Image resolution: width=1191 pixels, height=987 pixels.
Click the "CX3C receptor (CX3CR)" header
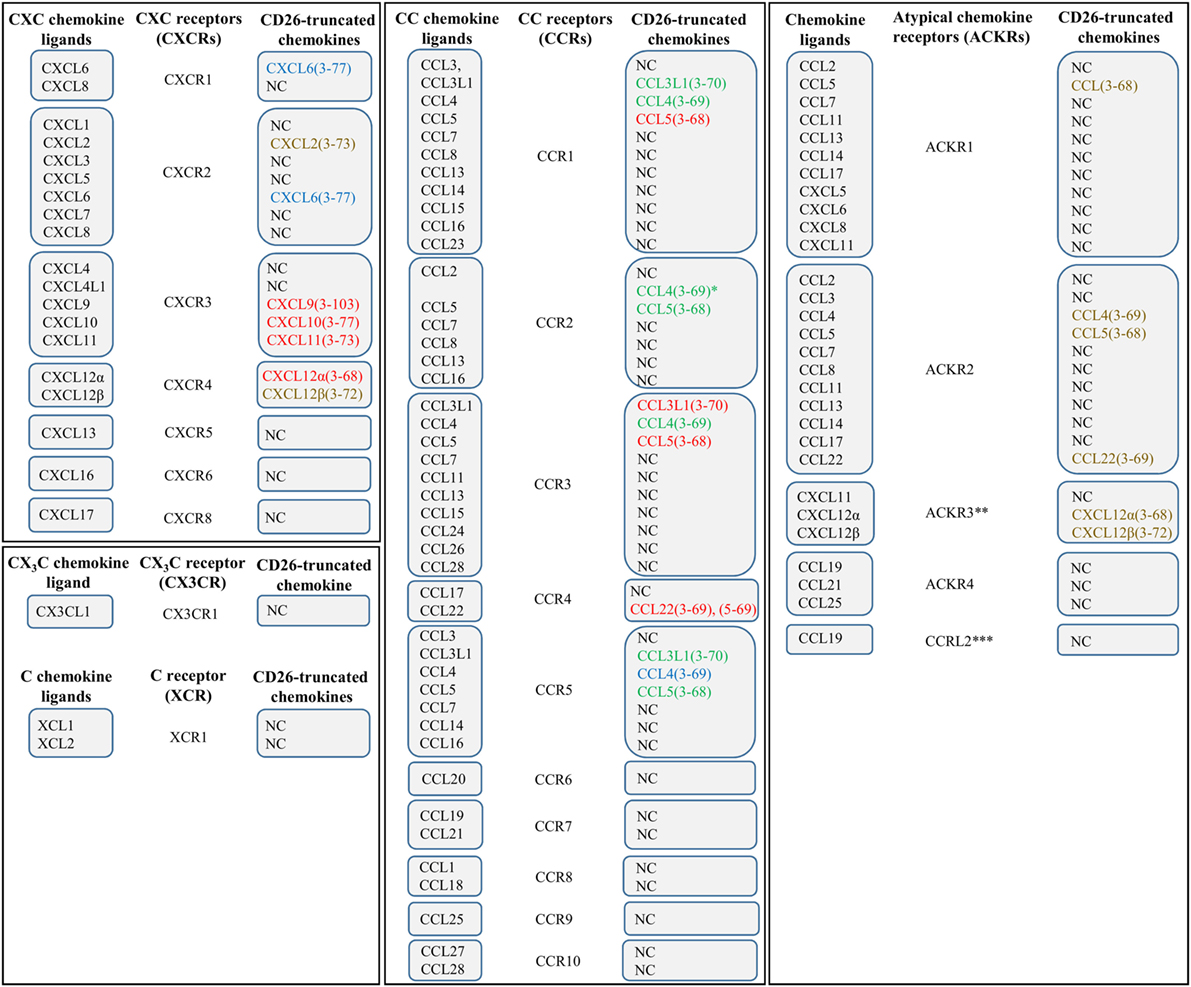coord(192,573)
